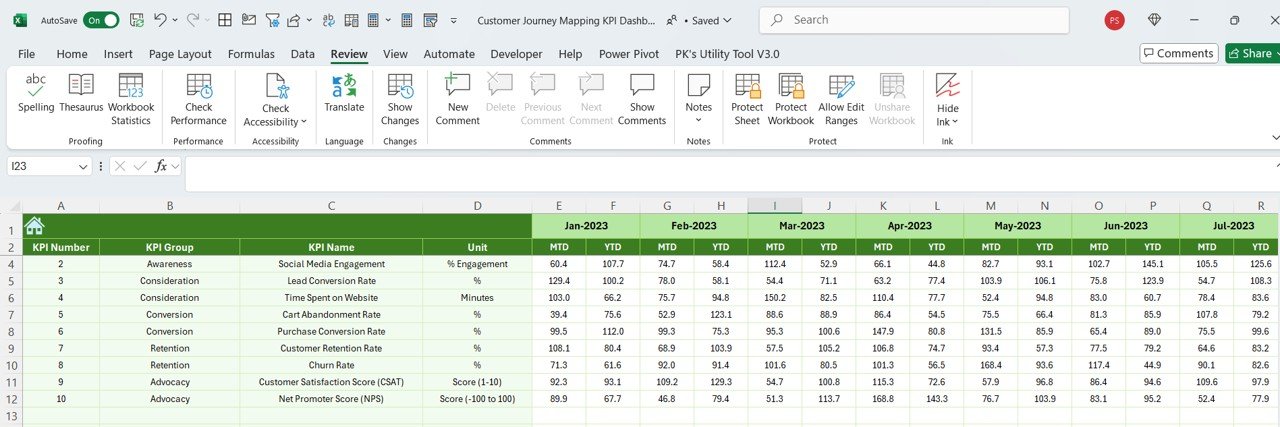Select row 7 header

(11, 315)
